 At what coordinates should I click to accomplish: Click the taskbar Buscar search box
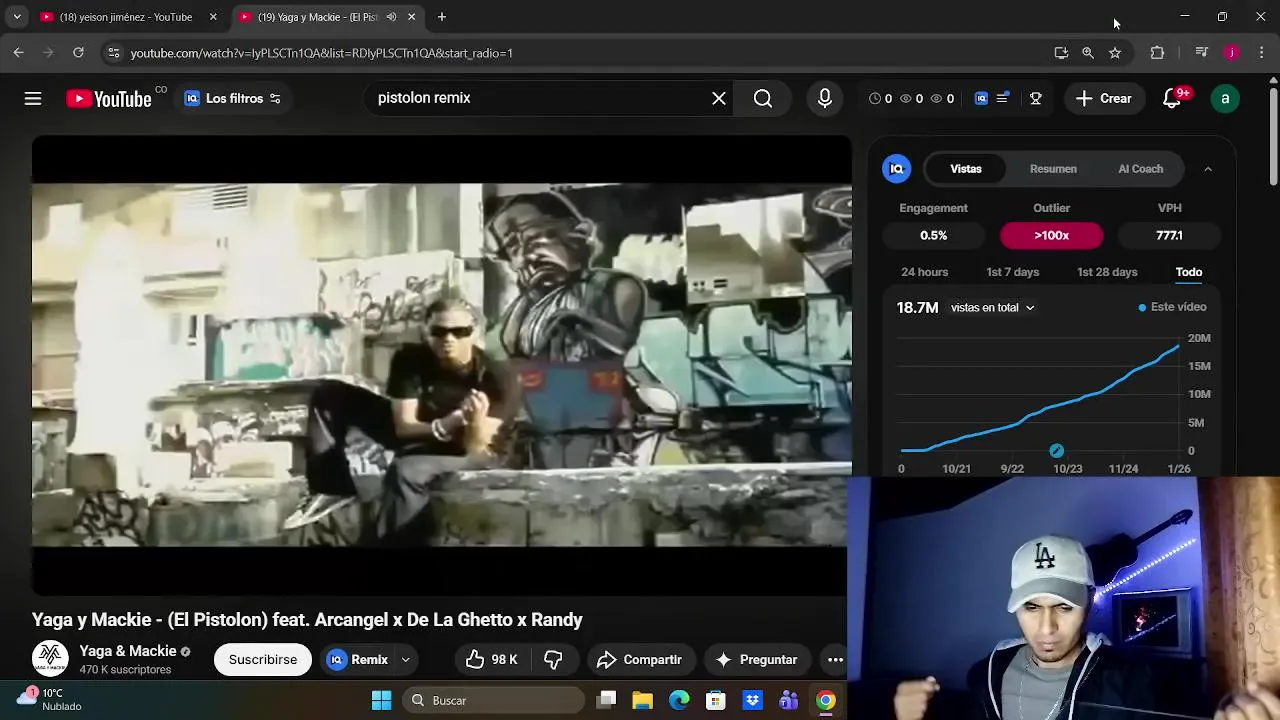pos(493,700)
